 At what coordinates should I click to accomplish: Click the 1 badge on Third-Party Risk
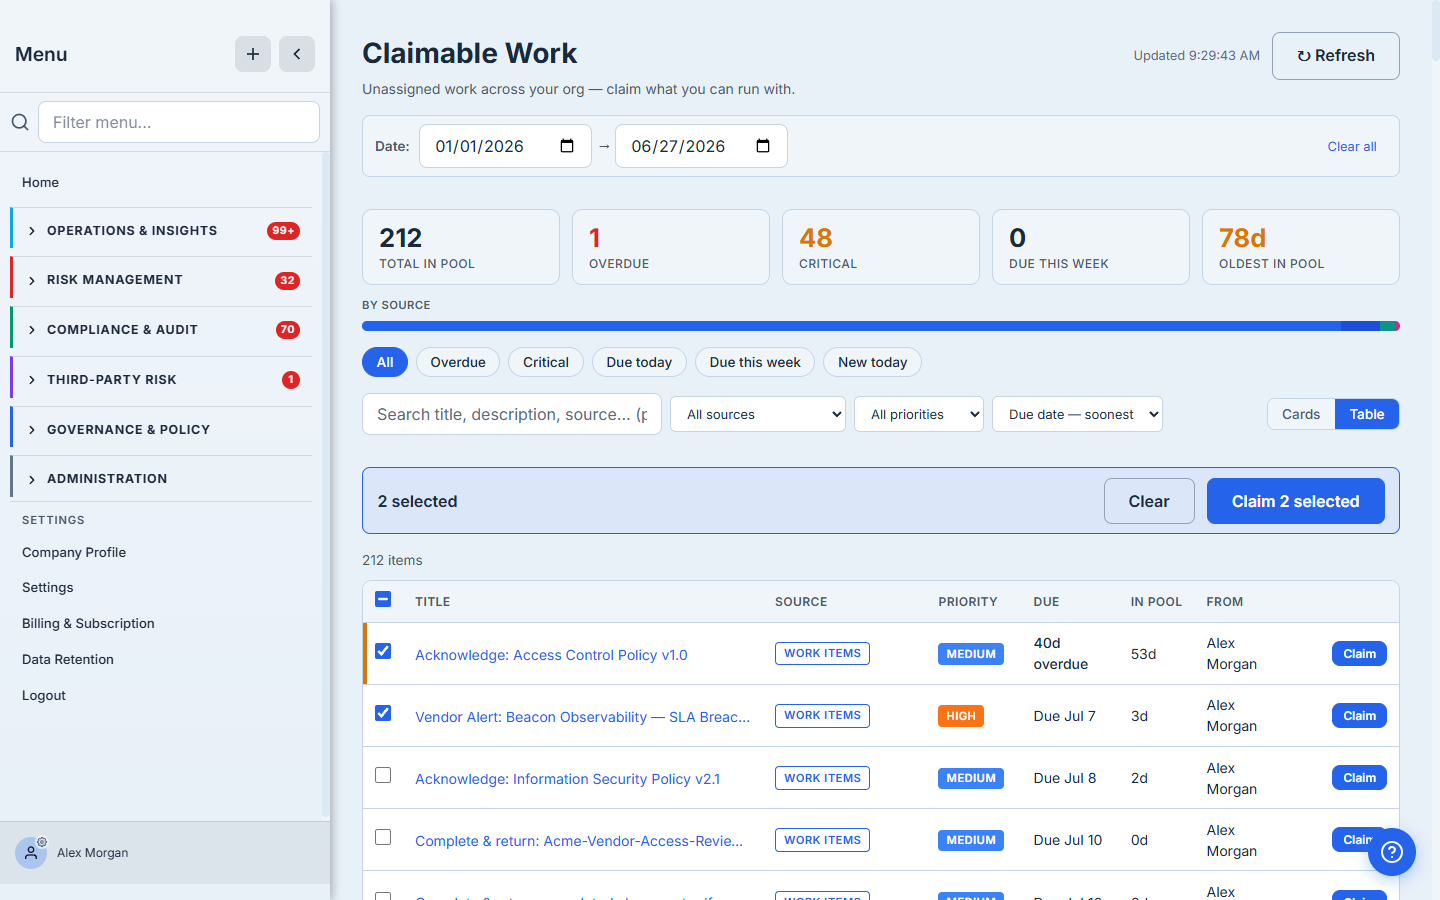coord(291,380)
